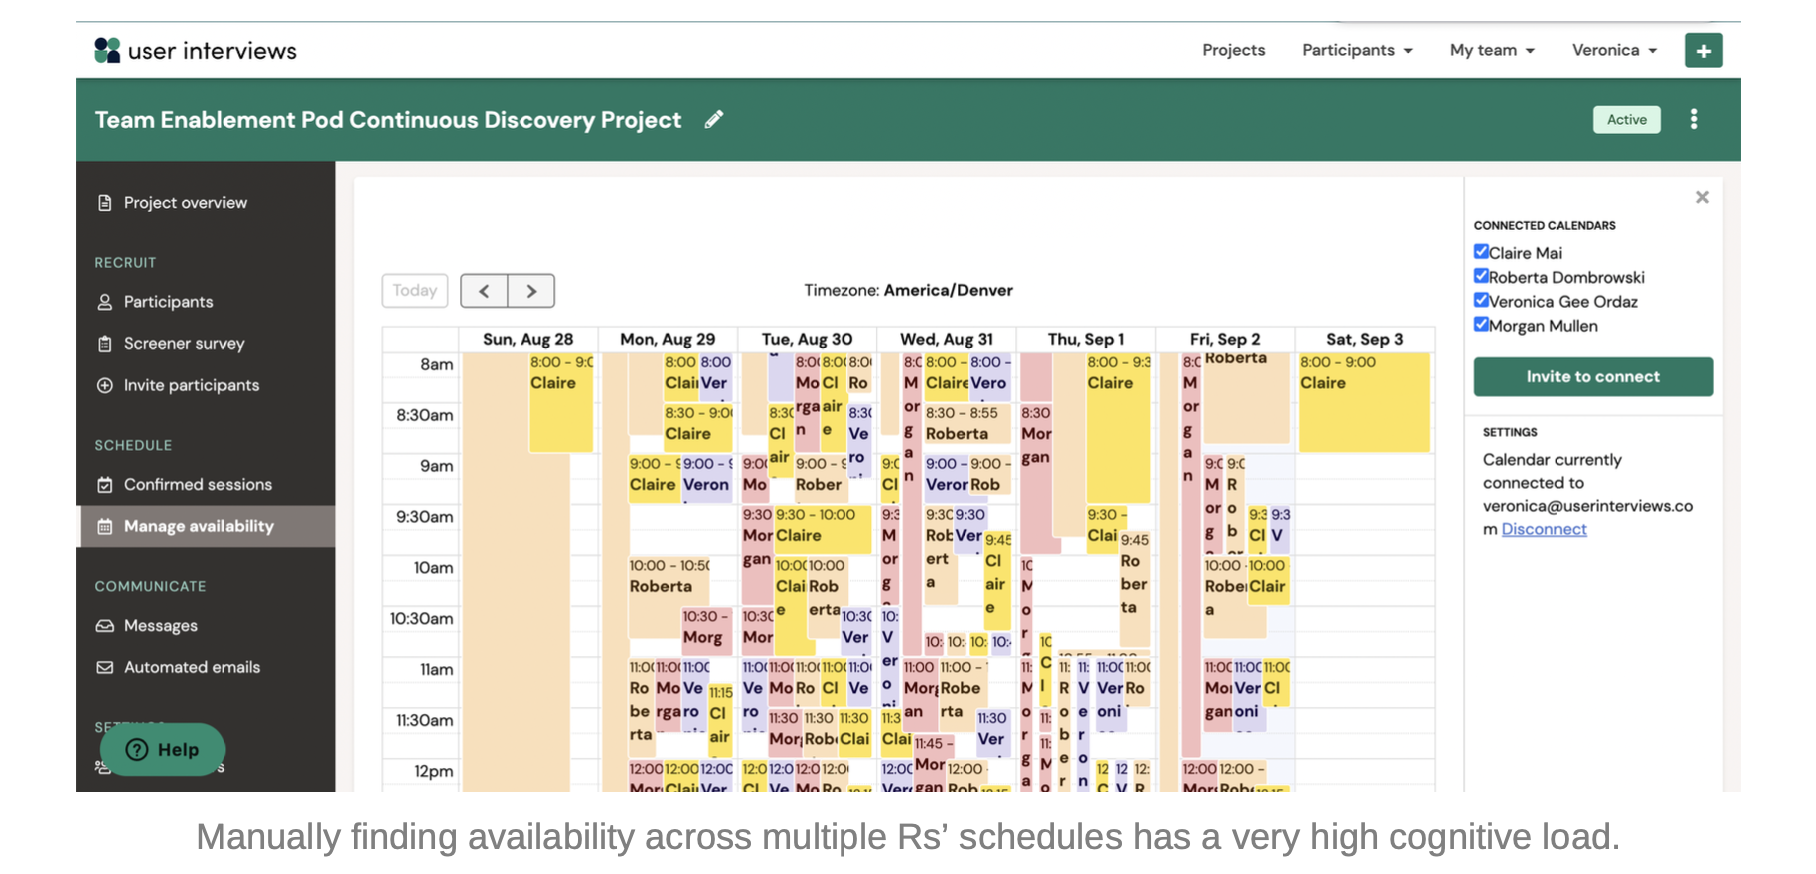Click Claire's 8:00 event on Thu, Sep 1
Viewport: 1816px width, 874px height.
(x=1118, y=427)
